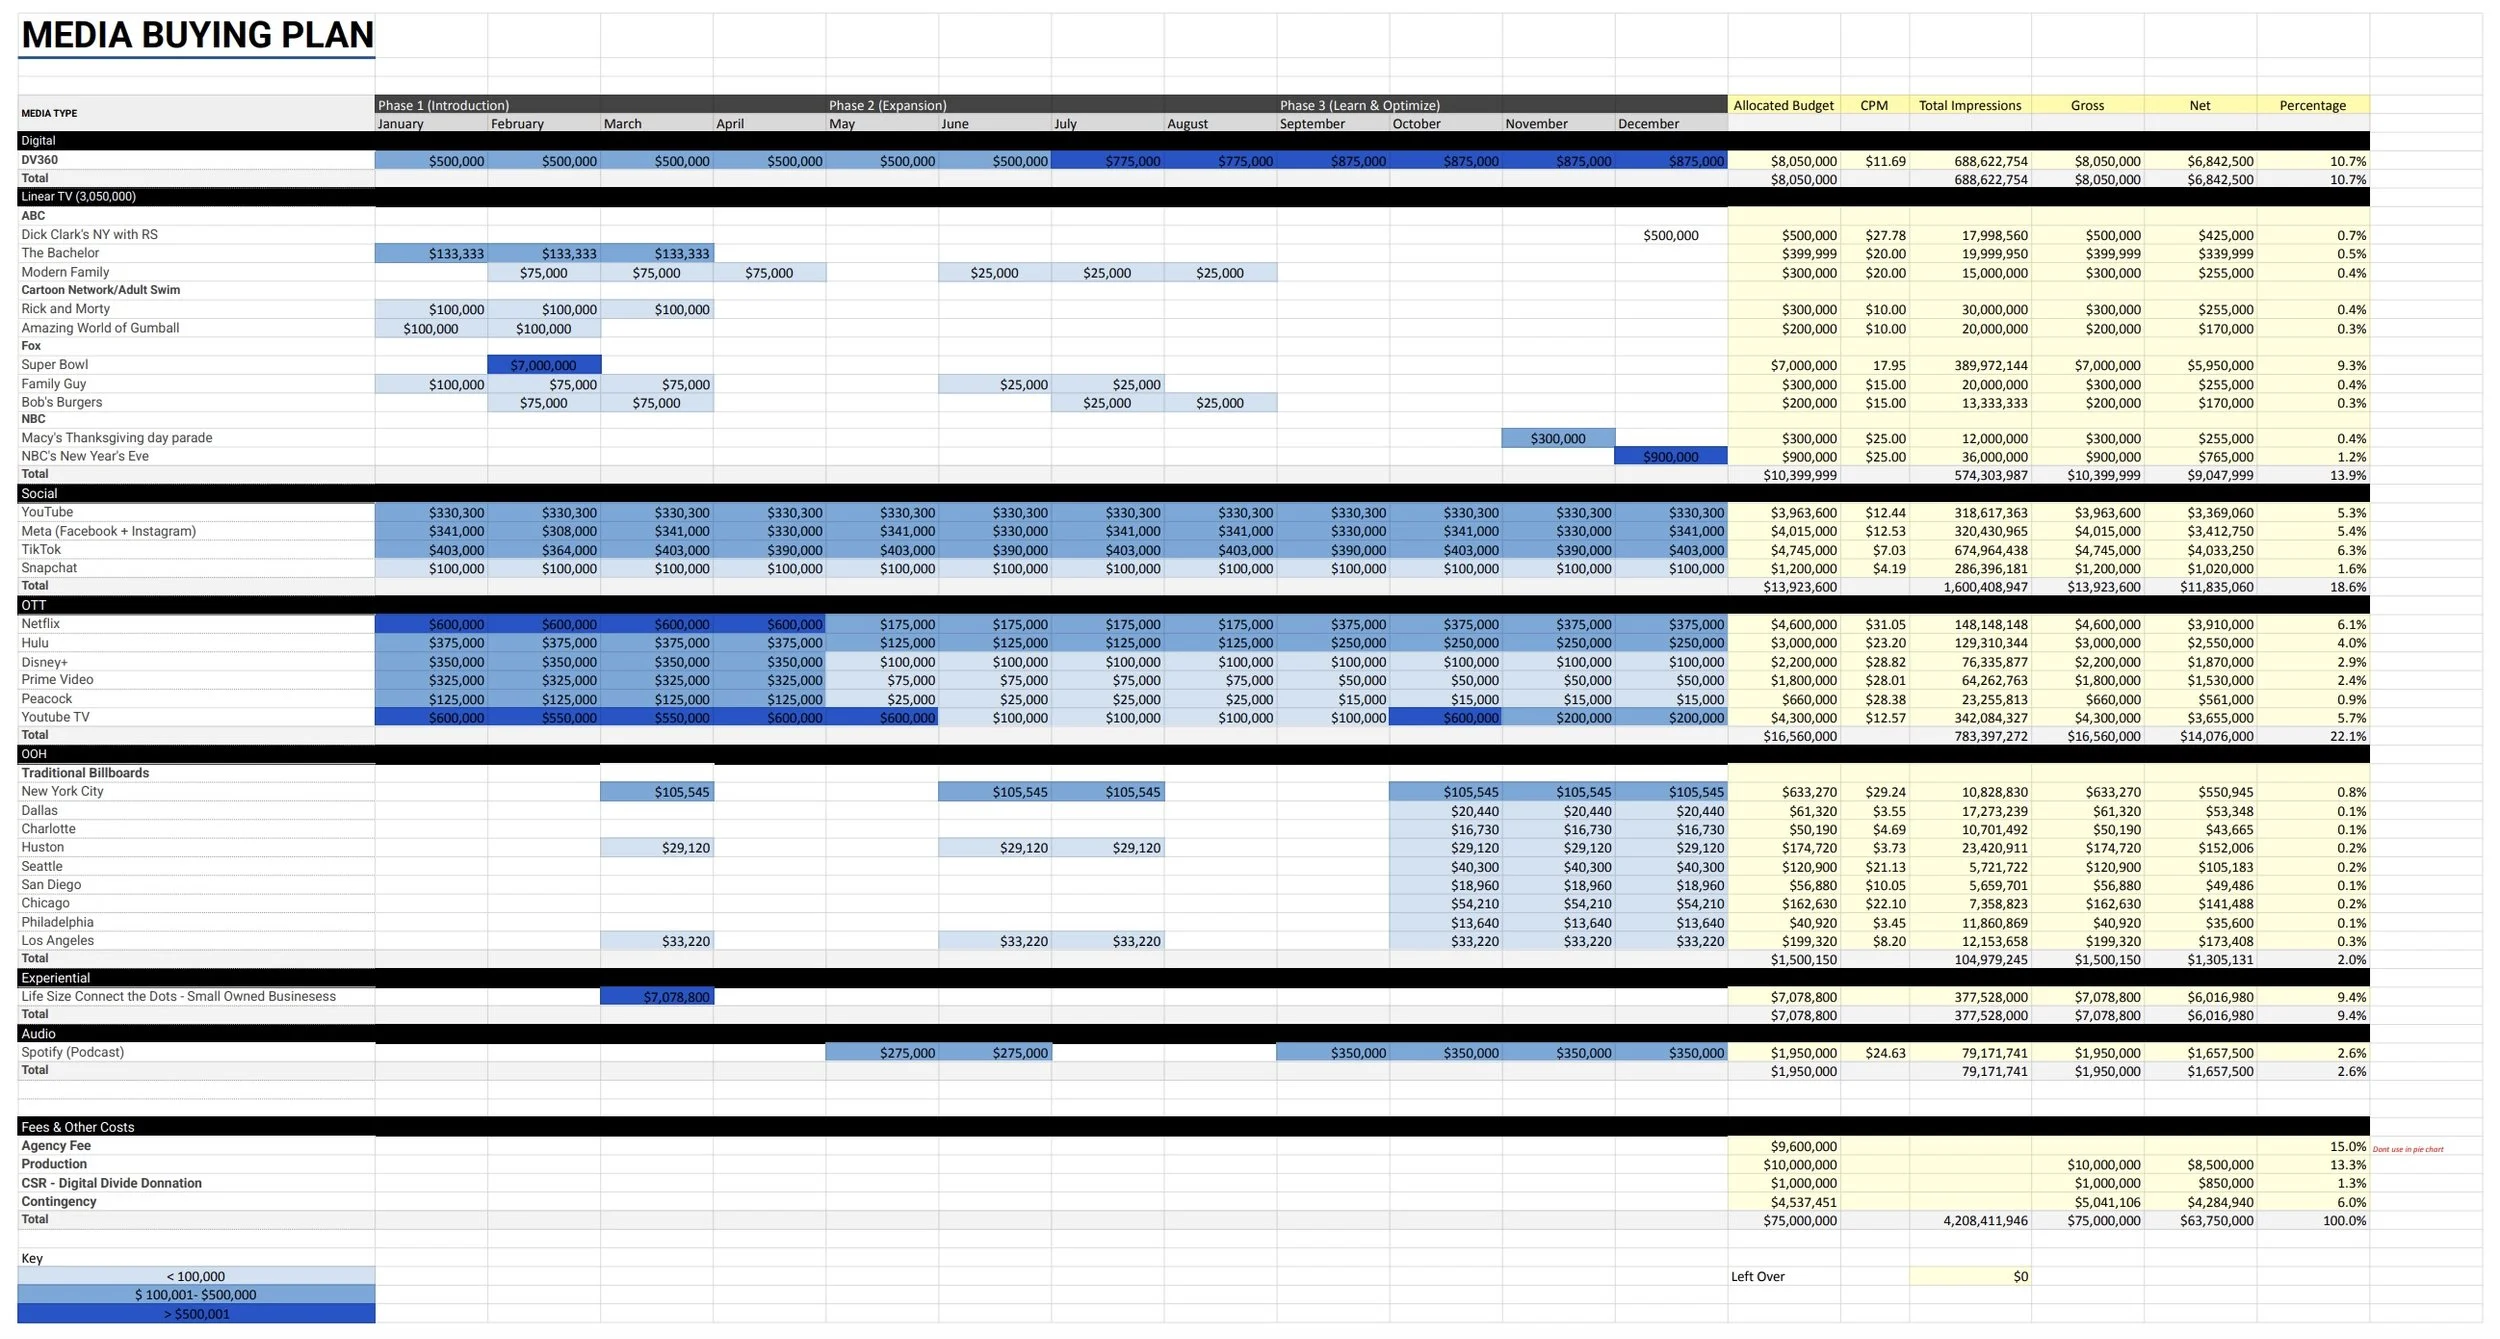Viewport: 2500px width, 1339px height.
Task: Click the Total Impressions column header
Action: point(1969,105)
